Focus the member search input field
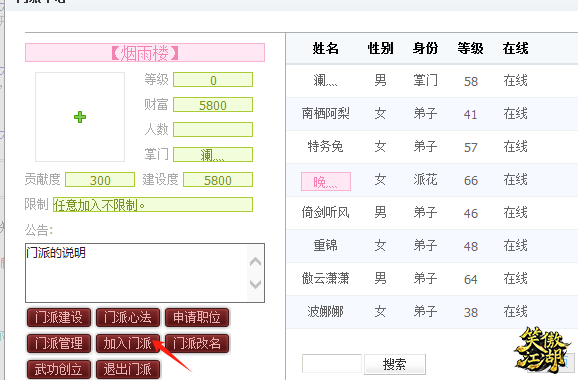 (x=331, y=364)
